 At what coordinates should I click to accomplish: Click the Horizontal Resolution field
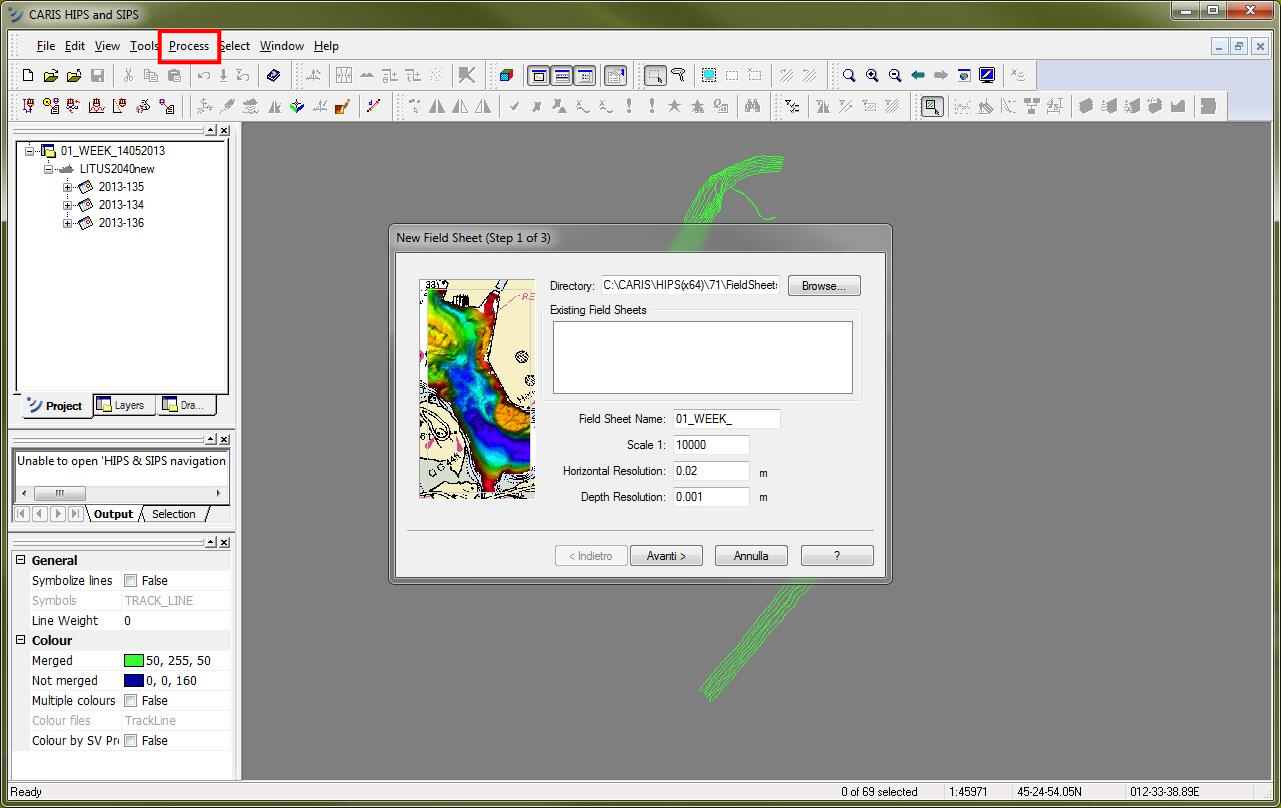click(x=711, y=471)
